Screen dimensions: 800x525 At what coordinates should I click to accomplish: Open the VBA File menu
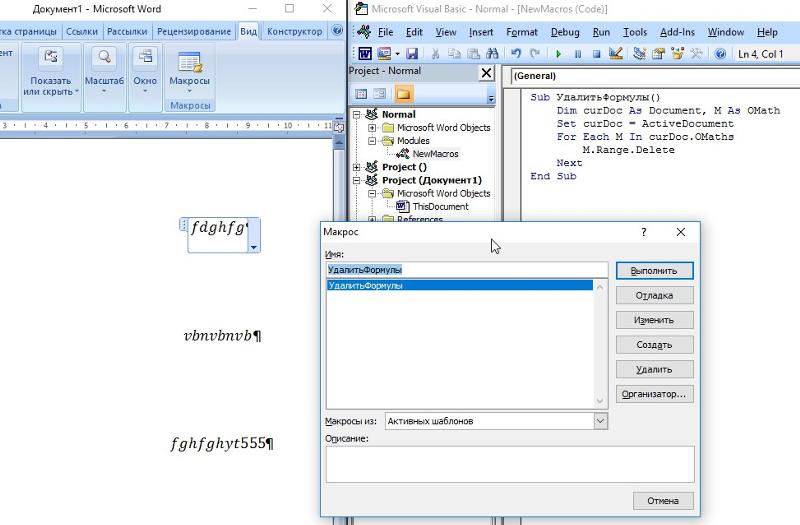coord(385,32)
